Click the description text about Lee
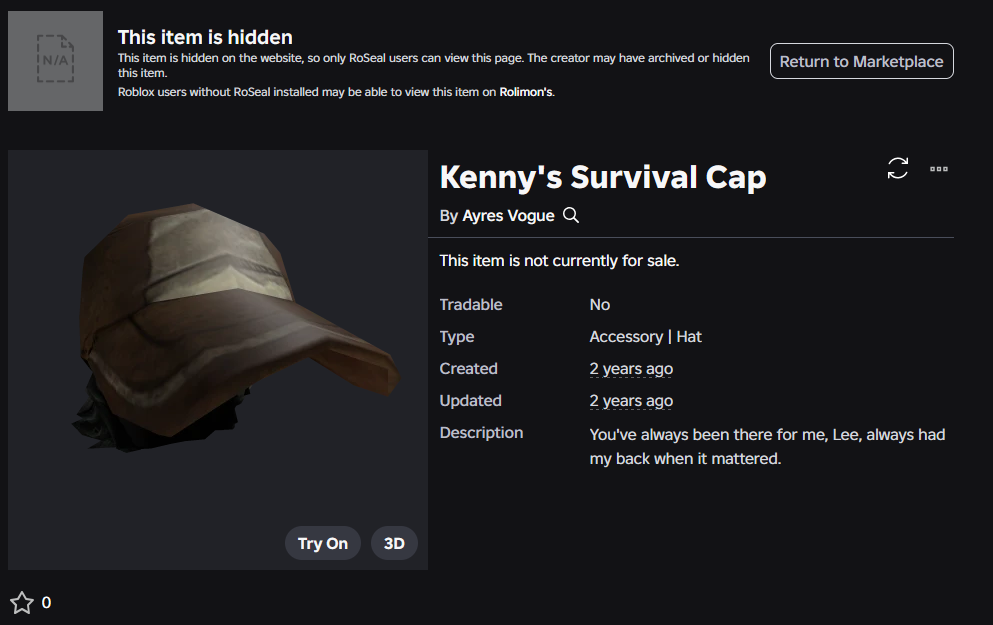 (x=767, y=446)
